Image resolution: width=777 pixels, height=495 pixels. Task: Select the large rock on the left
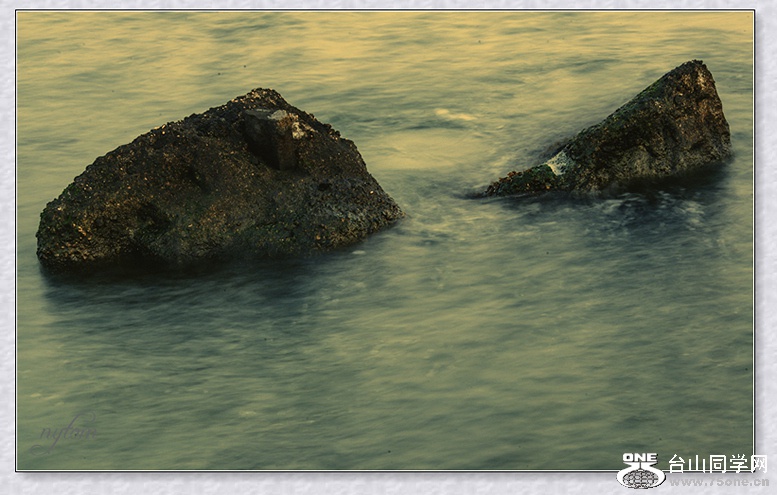pos(210,190)
